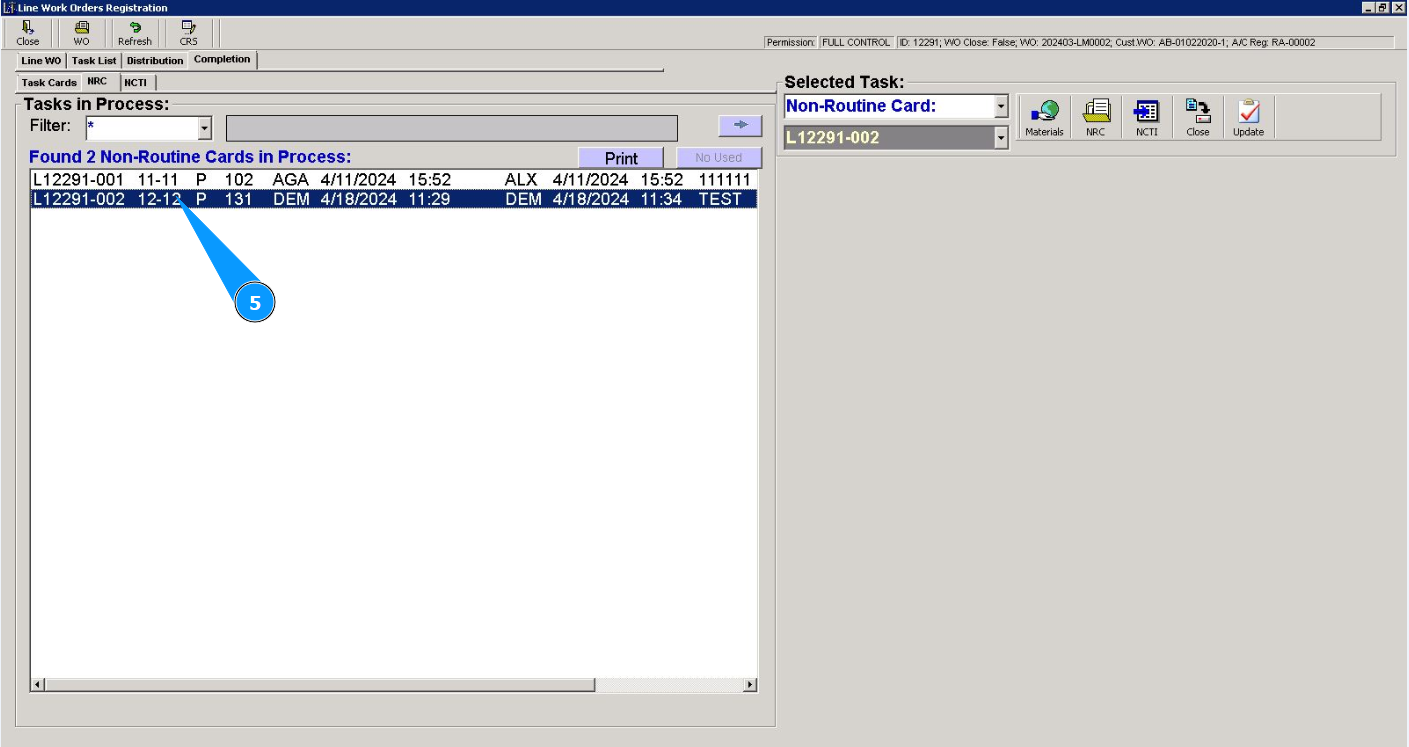
Task: Open the WO print toolbar icon
Action: (x=81, y=33)
